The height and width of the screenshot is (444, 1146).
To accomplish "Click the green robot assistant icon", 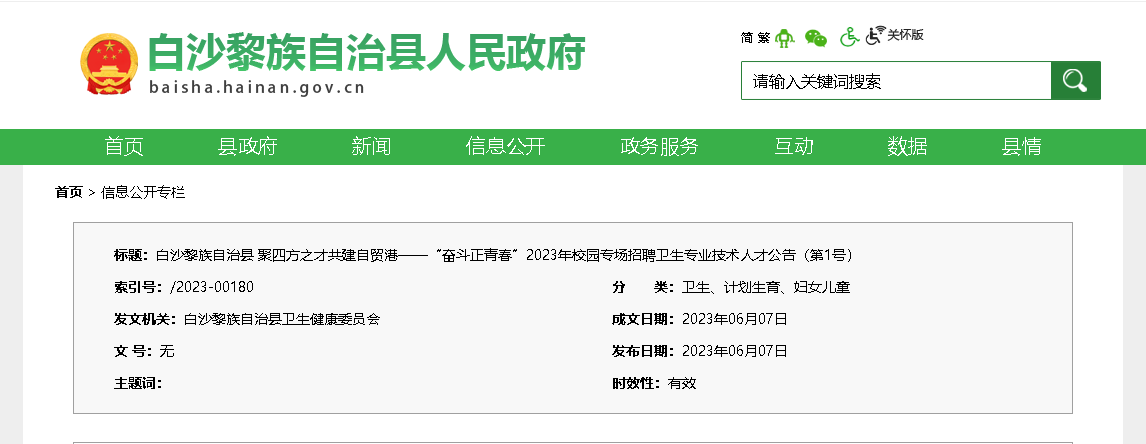I will pyautogui.click(x=784, y=38).
